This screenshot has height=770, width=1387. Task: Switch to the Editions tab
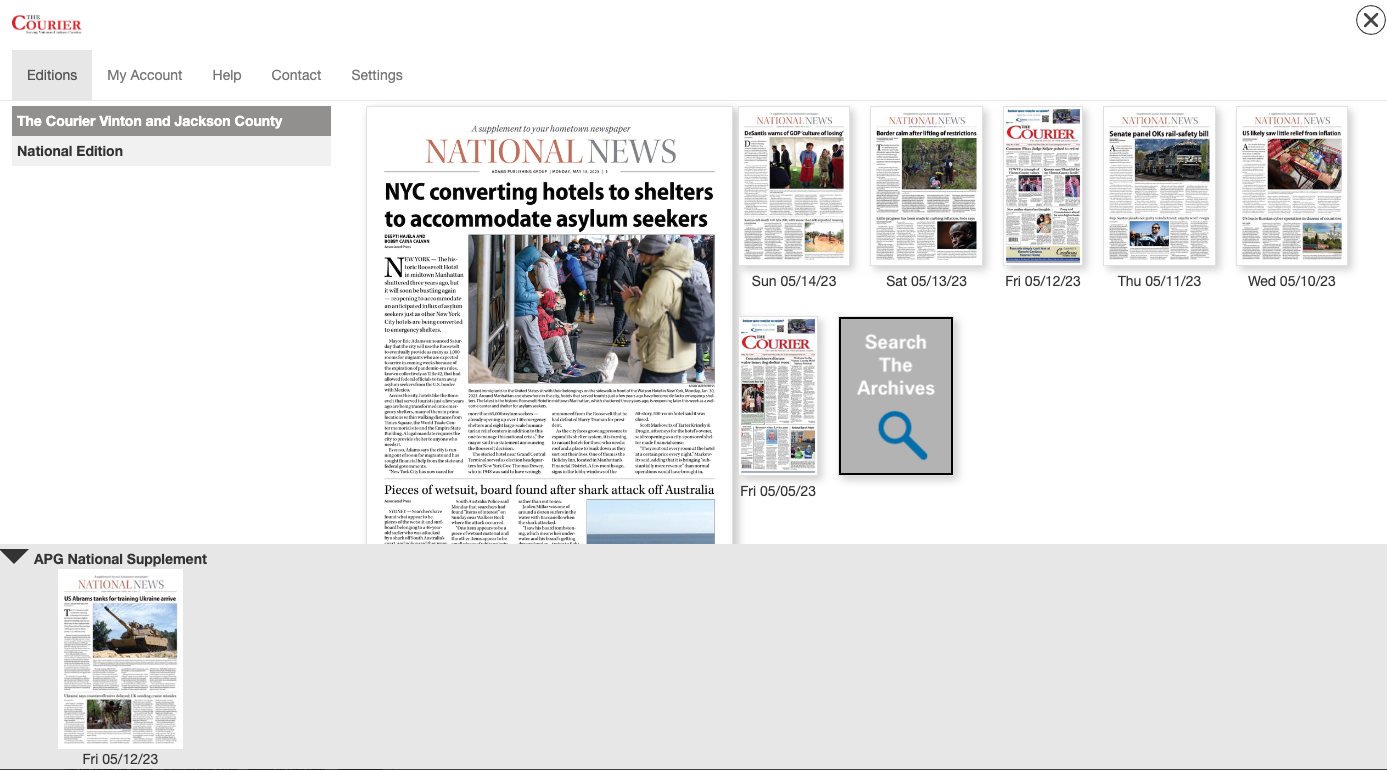pyautogui.click(x=52, y=75)
